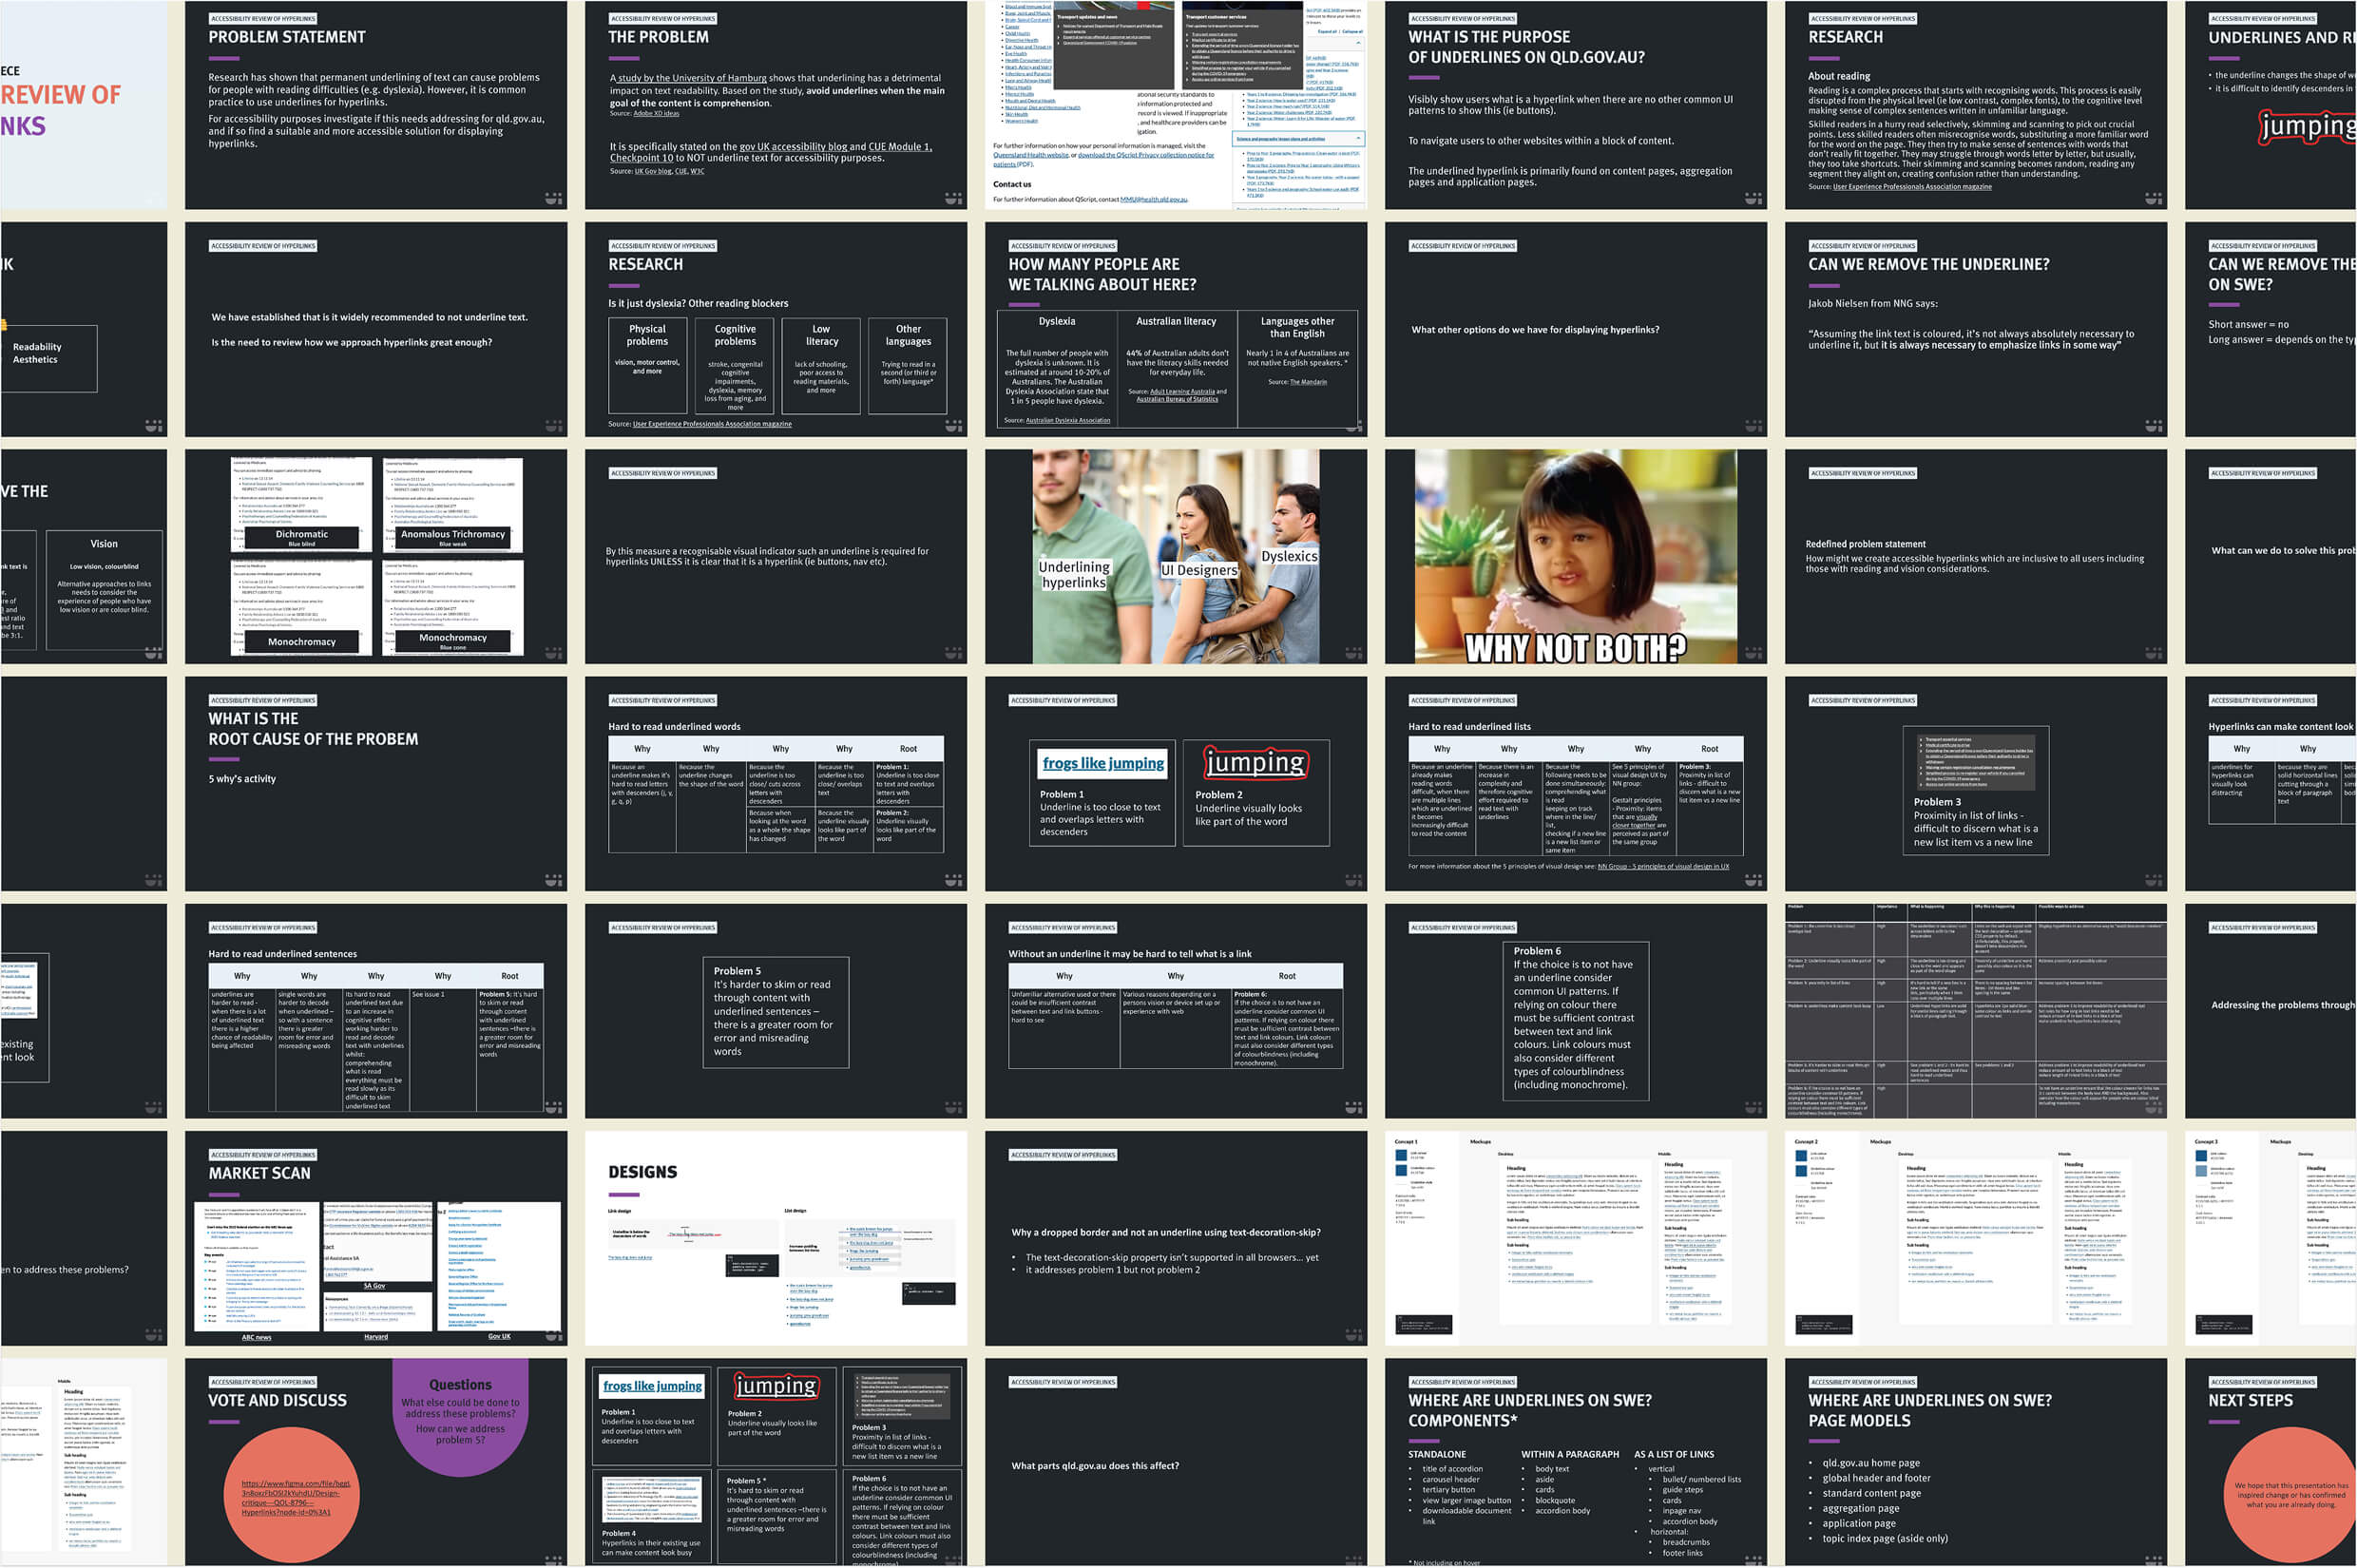Select the Jakob Nielsen quote slide
Viewport: 2357px width, 1568px height.
pos(1976,330)
